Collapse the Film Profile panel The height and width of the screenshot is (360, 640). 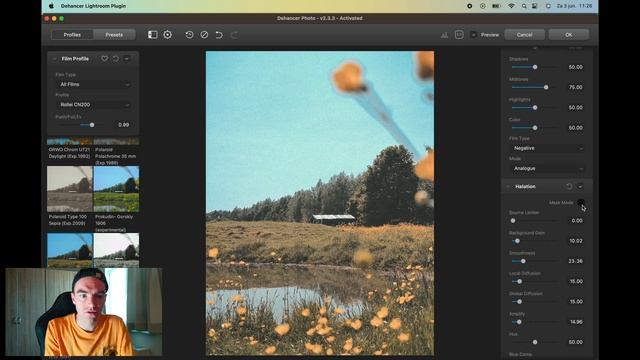tap(54, 59)
